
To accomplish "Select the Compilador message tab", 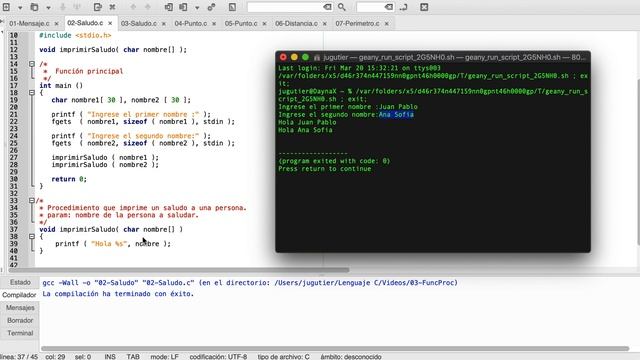I will [19, 295].
